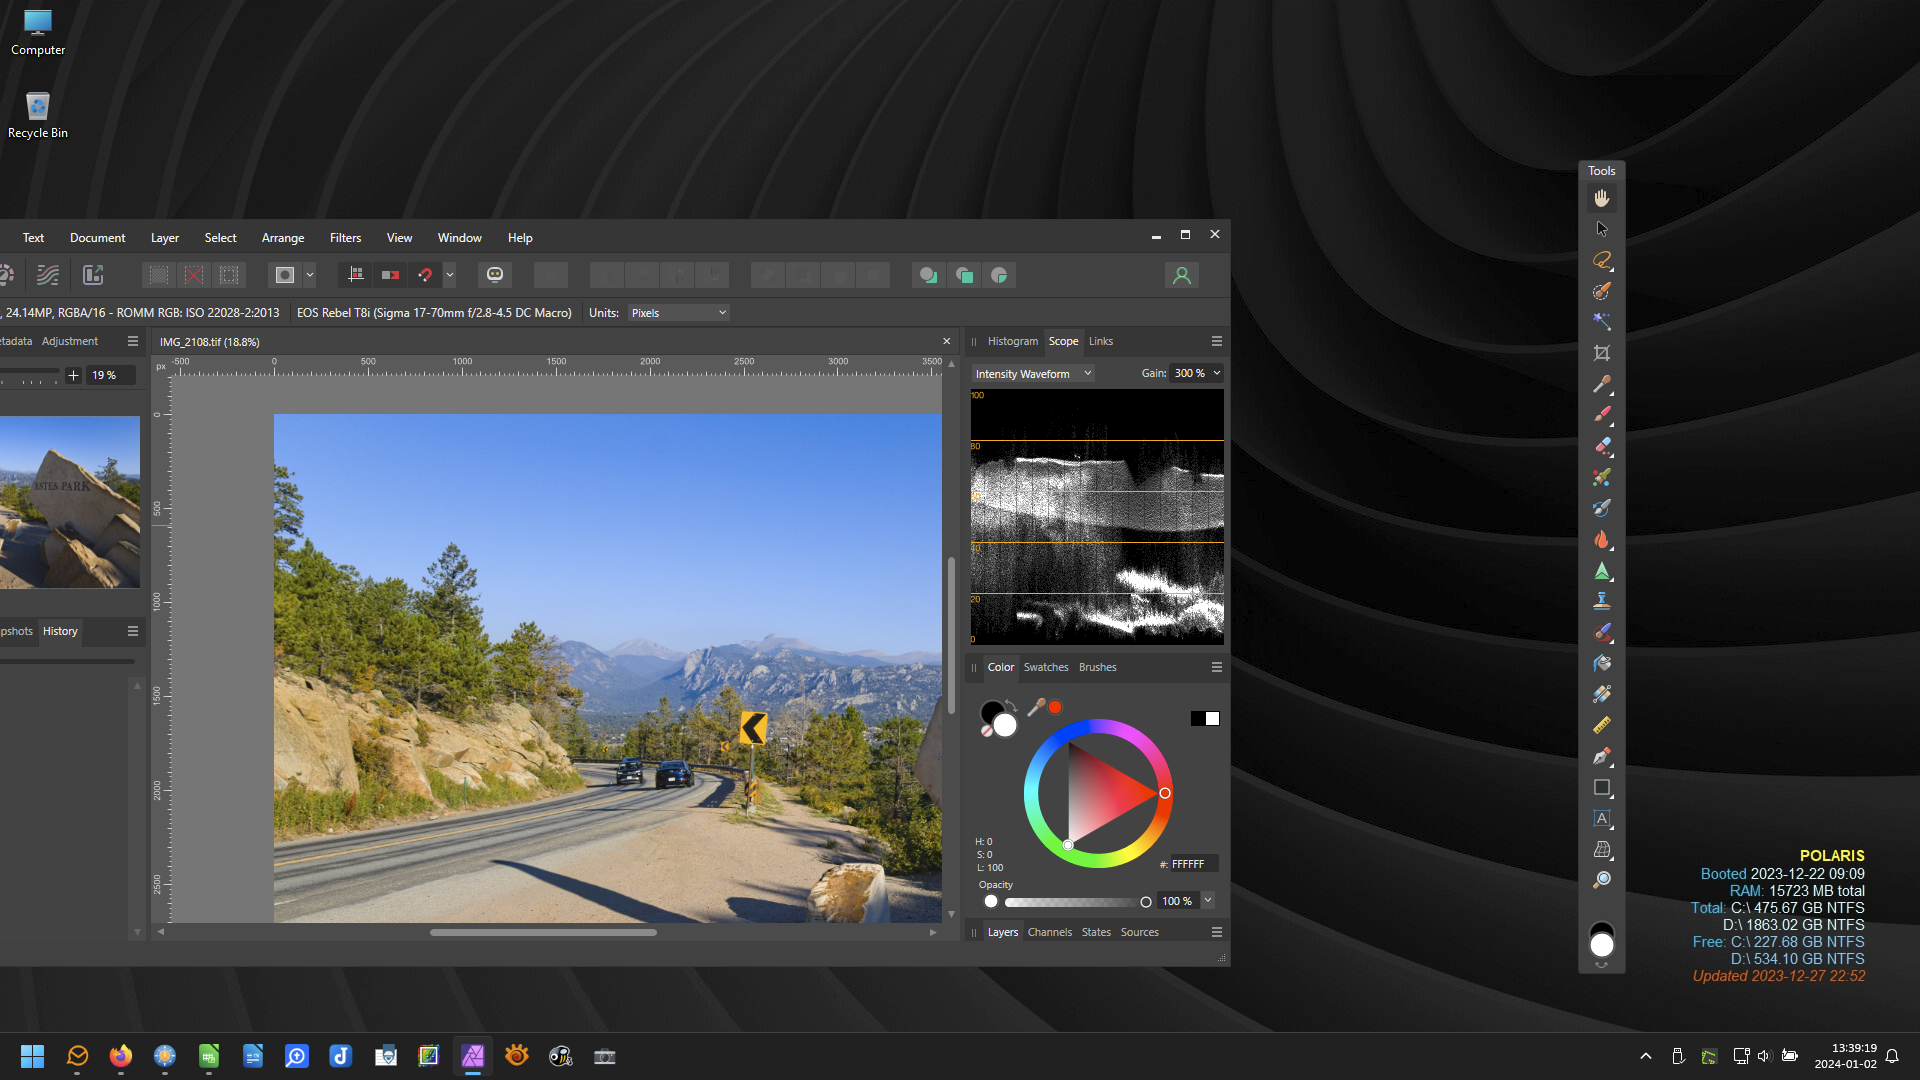Open the Arrange menu
1920x1080 pixels.
click(x=283, y=238)
